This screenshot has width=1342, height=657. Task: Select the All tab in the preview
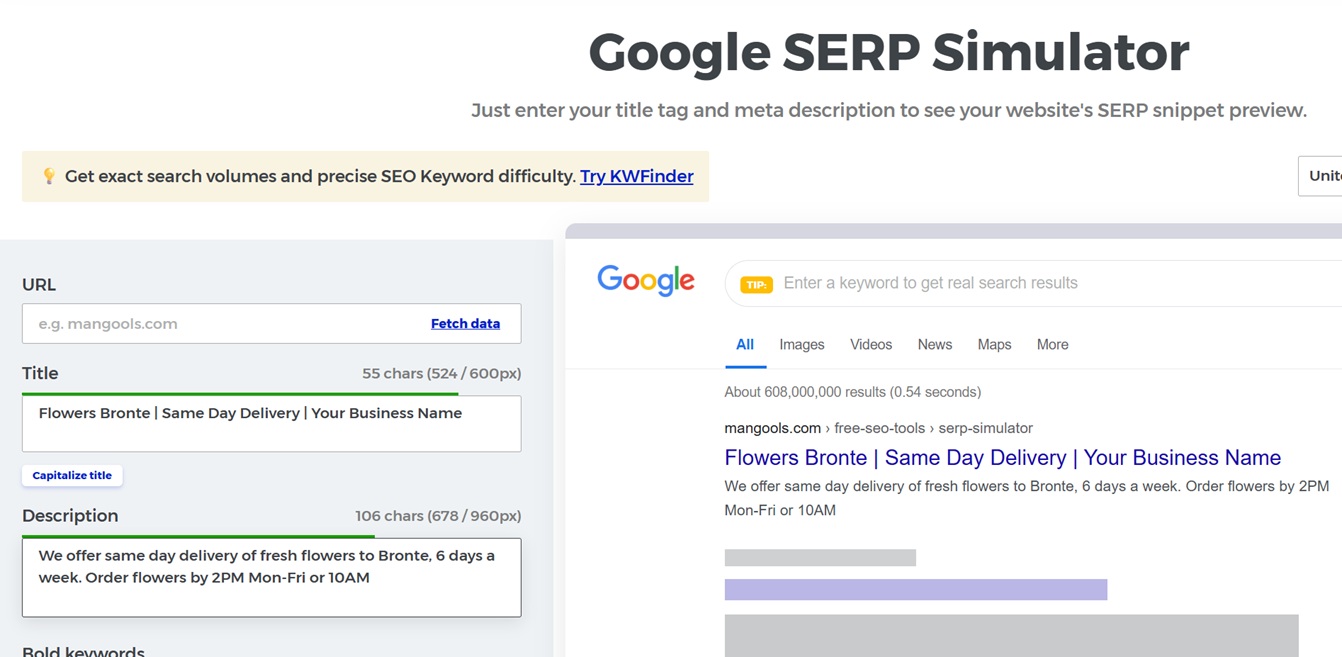745,345
